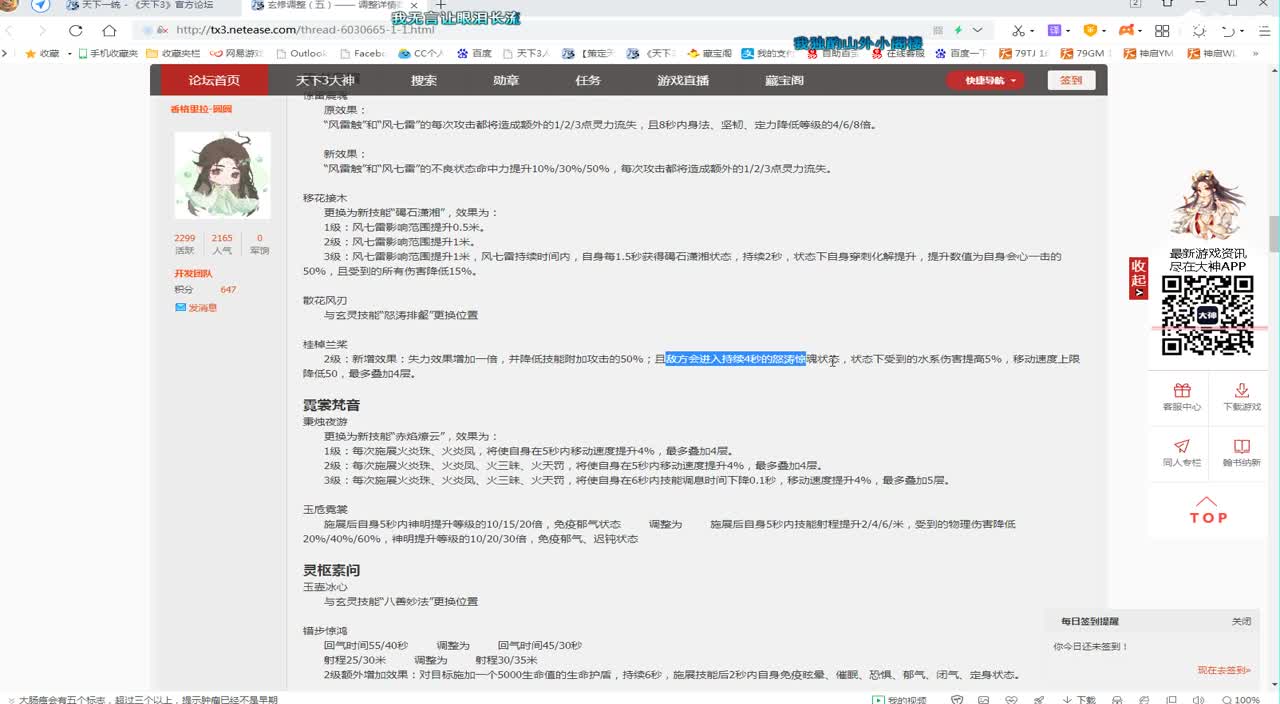Open the 论坛首页 nav tab
Viewport: 1280px width, 704px height.
214,80
